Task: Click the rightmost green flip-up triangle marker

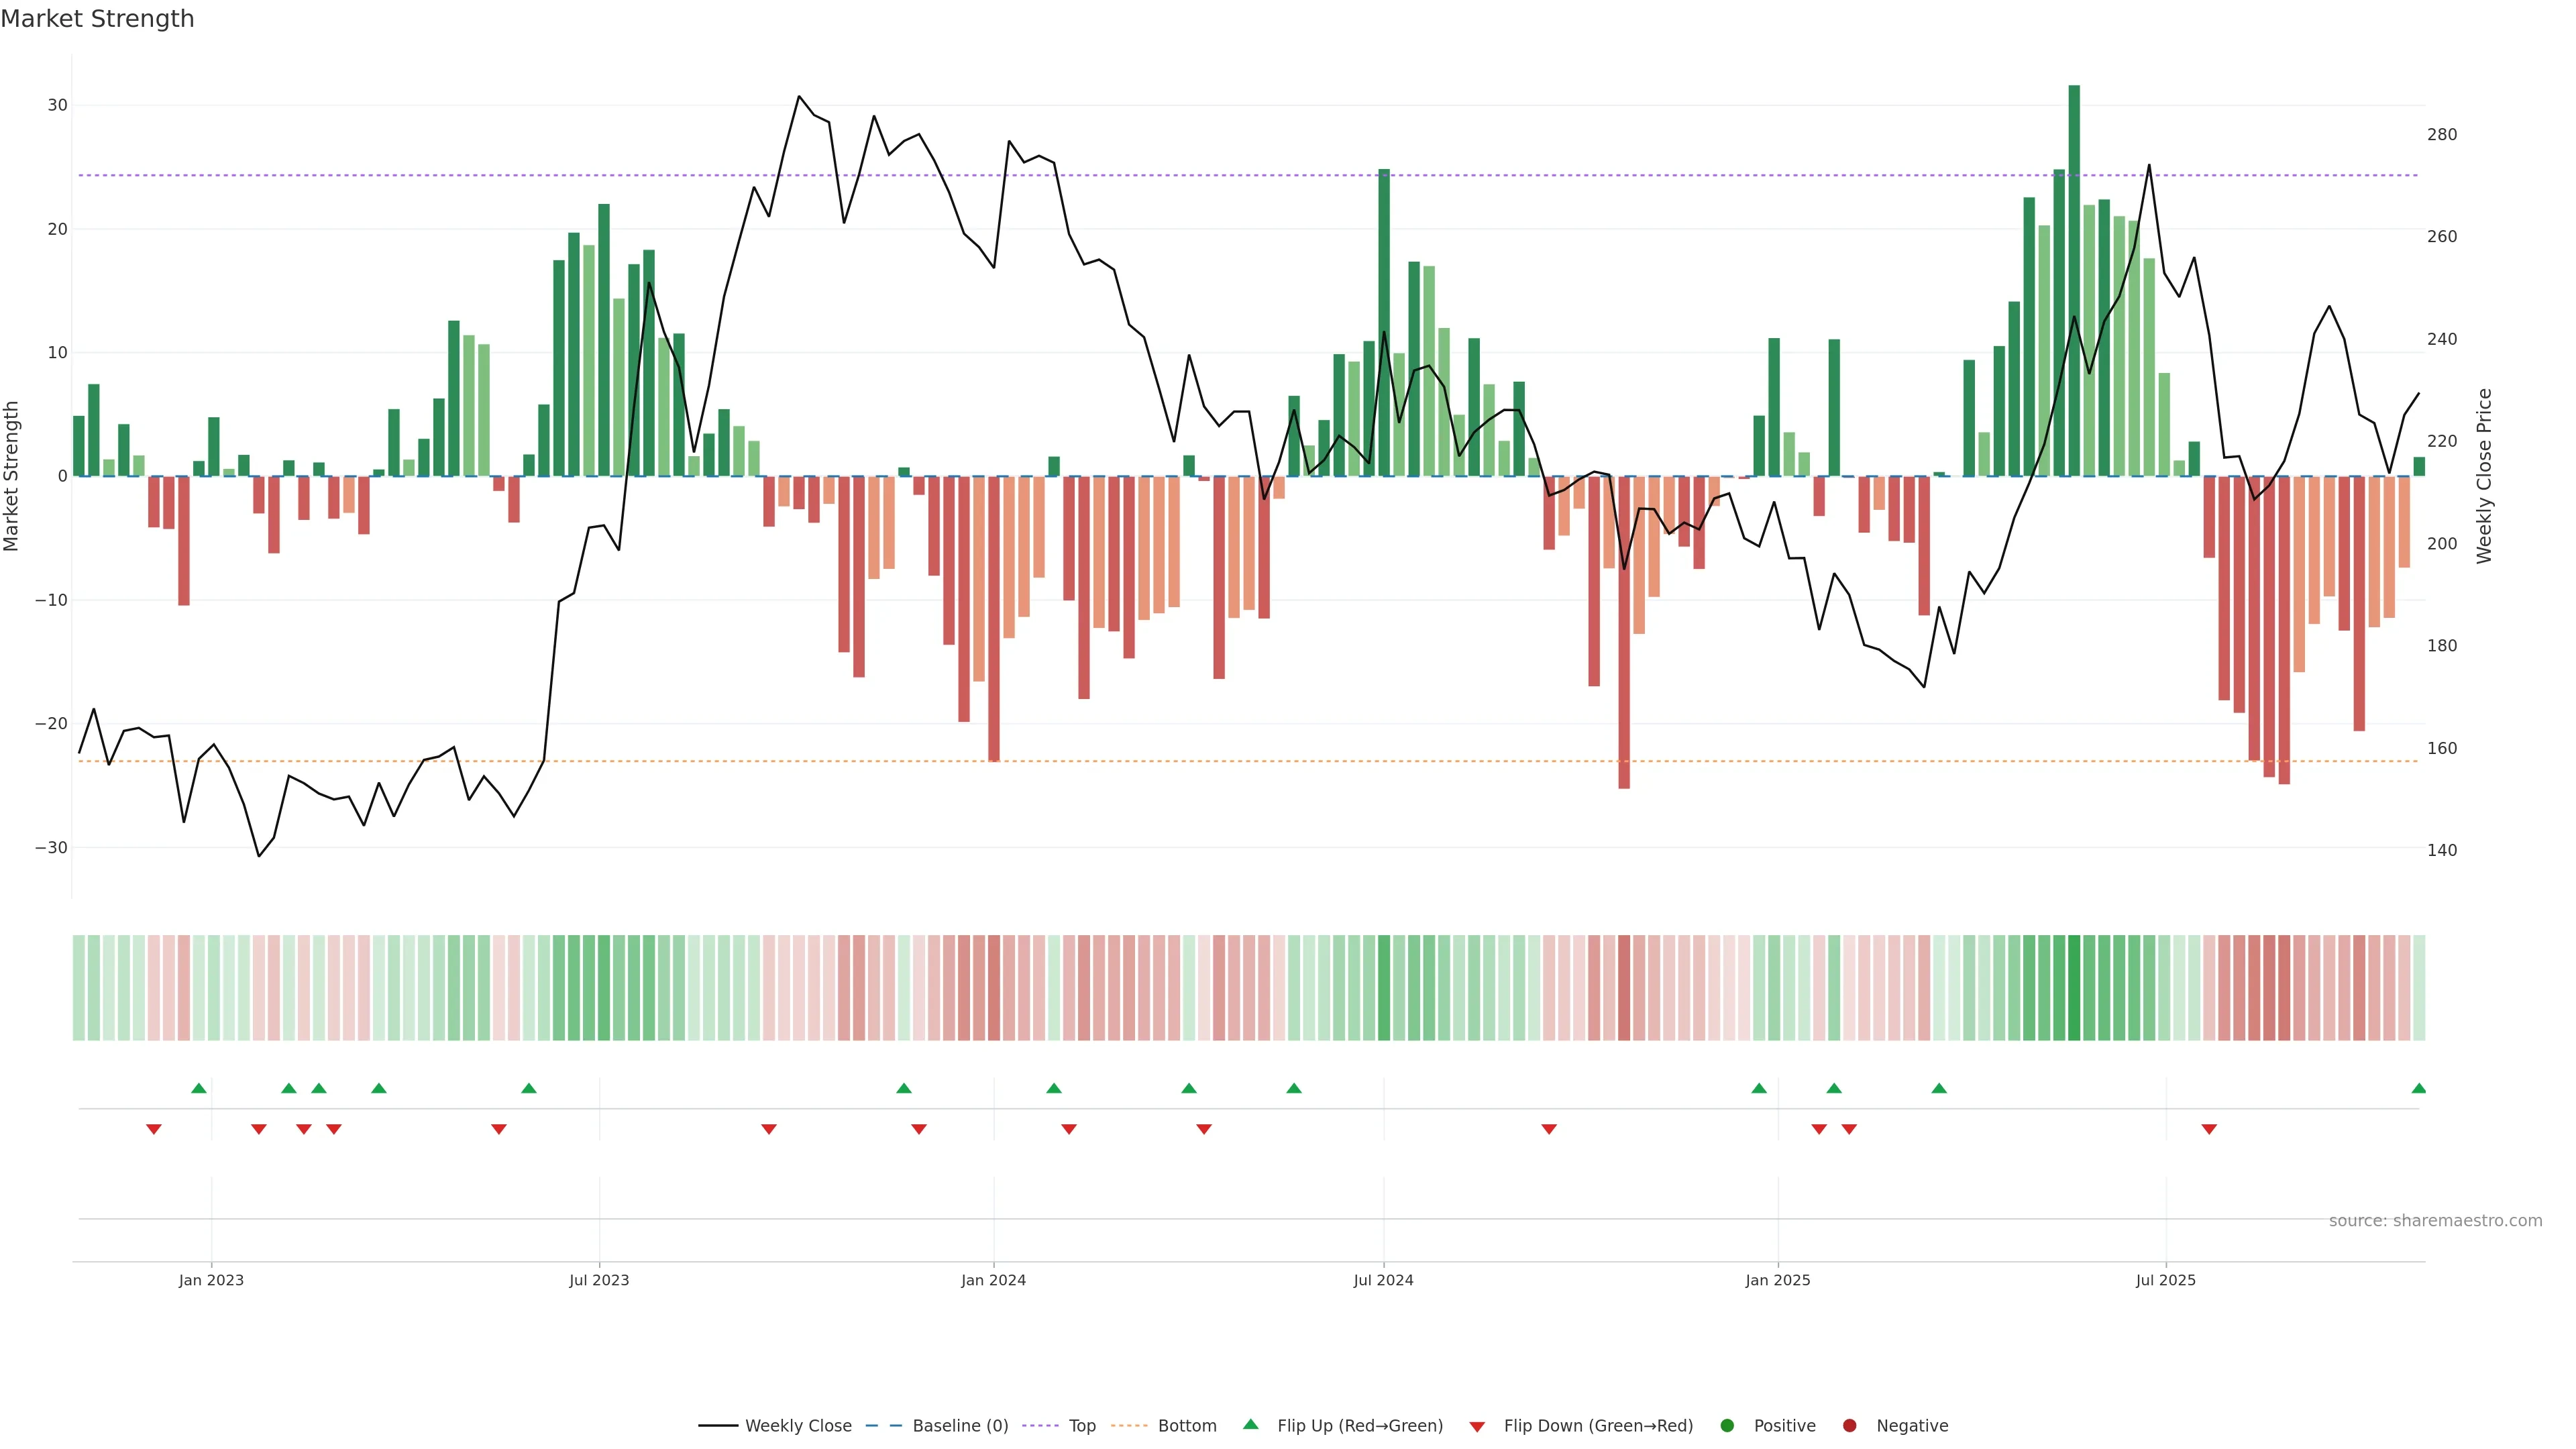Action: coord(2418,1088)
